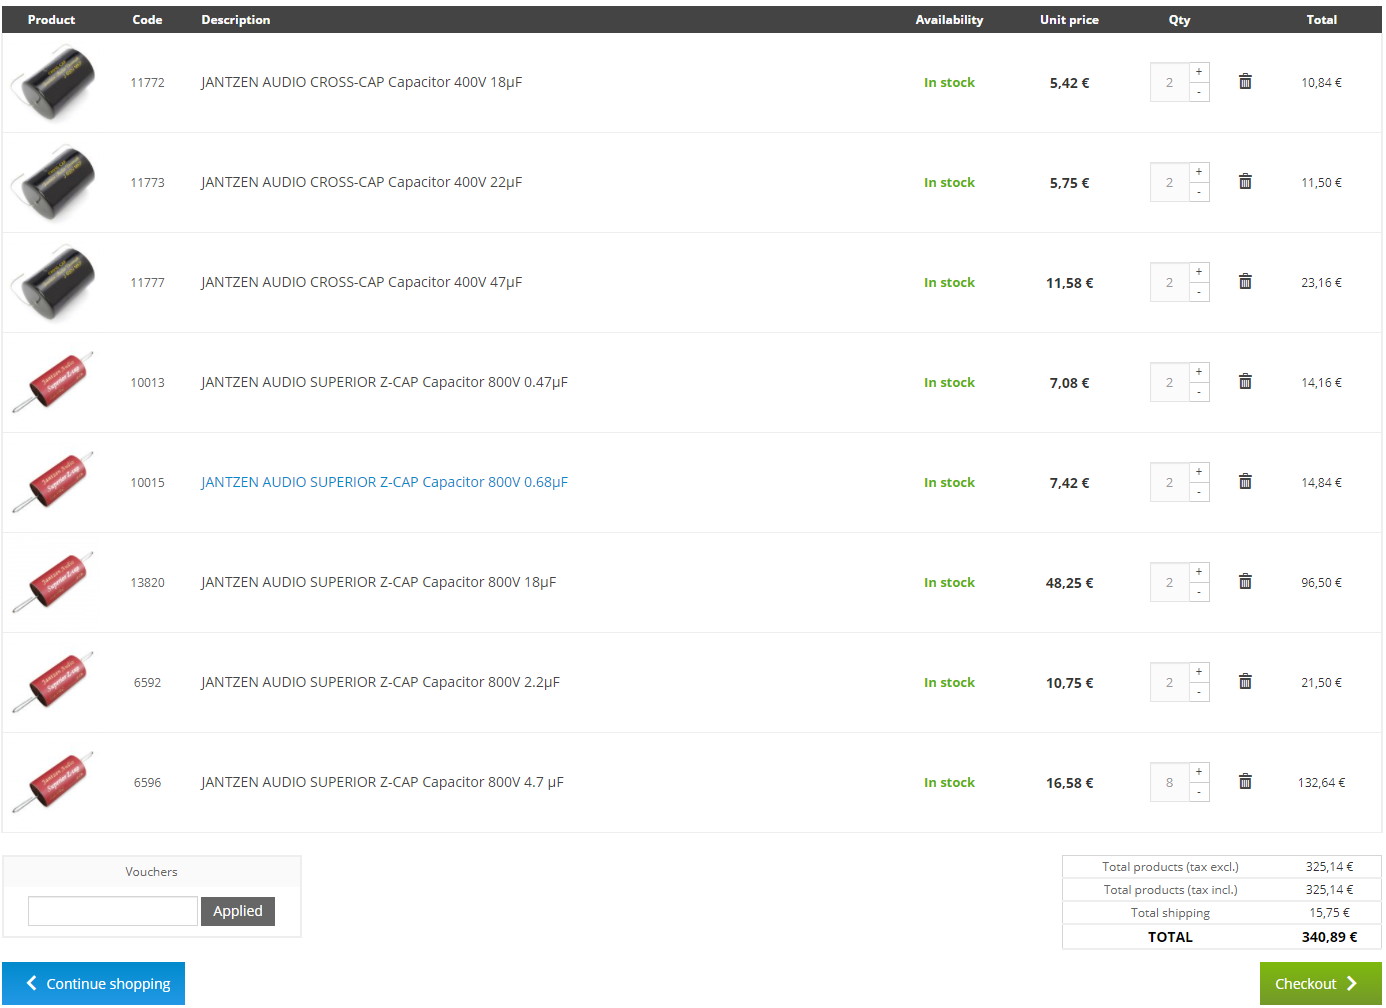This screenshot has height=1008, width=1386.
Task: Select the grand total 340,89 €
Action: (x=1329, y=937)
